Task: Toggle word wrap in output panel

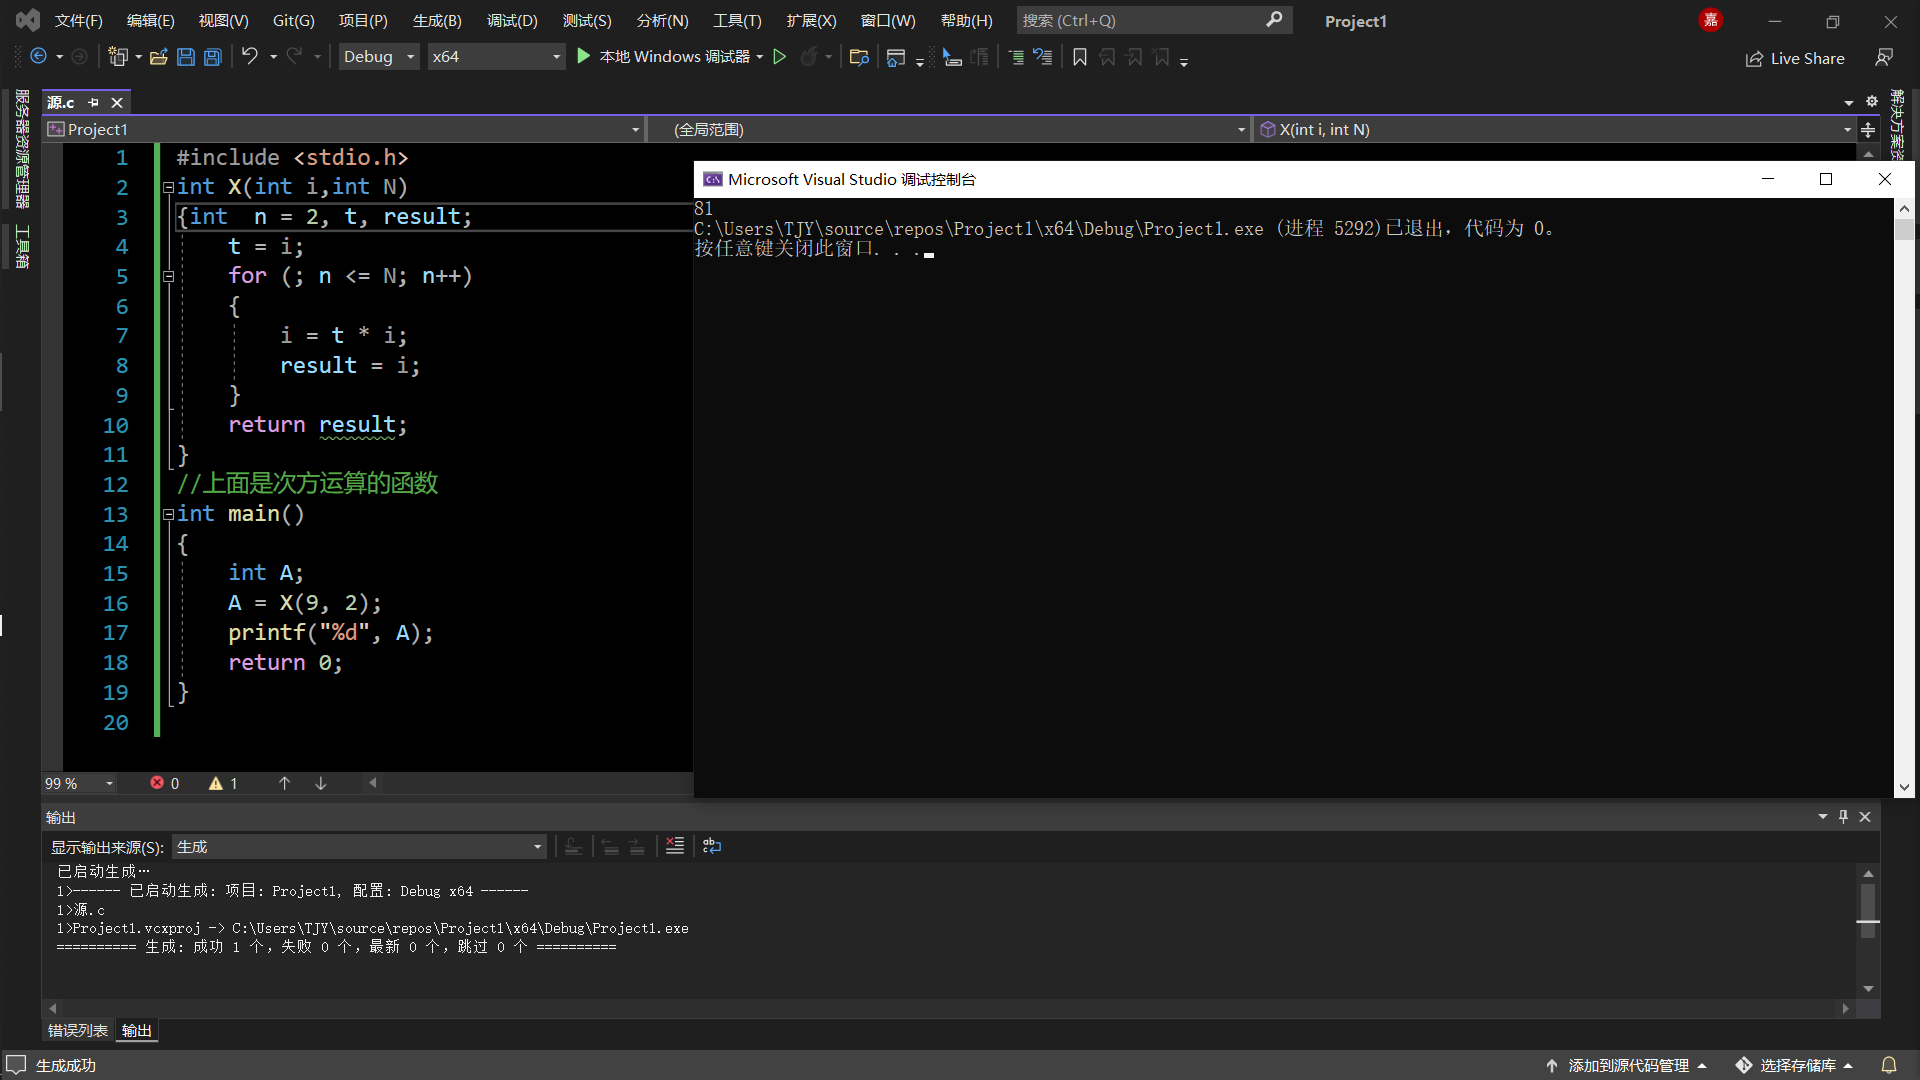Action: tap(712, 846)
